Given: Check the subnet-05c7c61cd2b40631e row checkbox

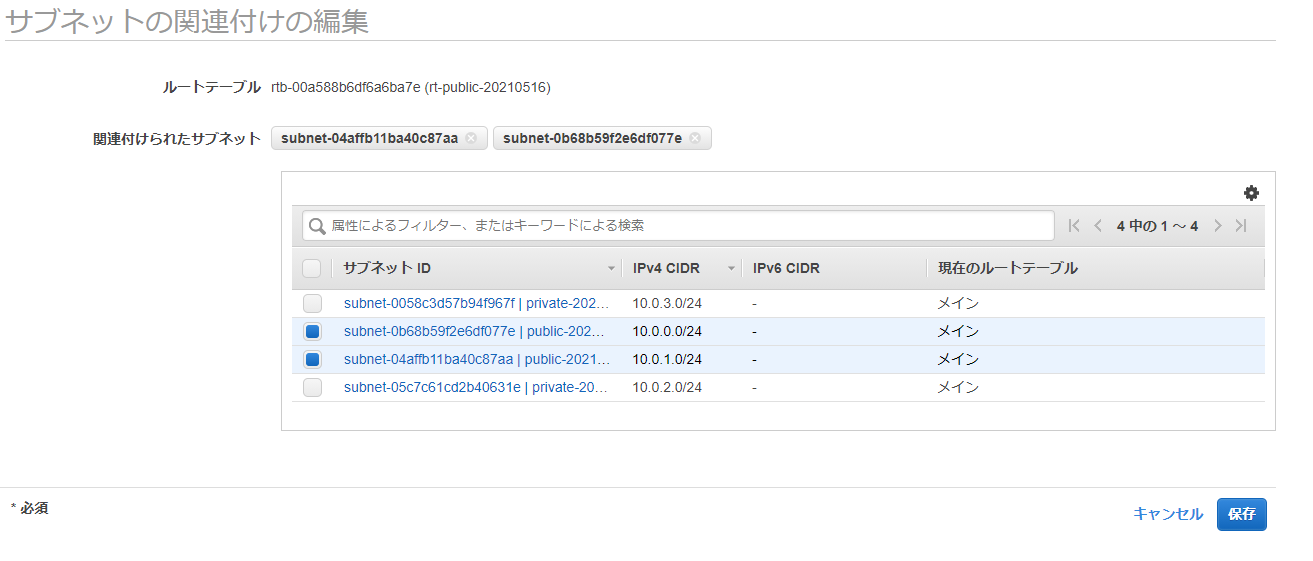Looking at the screenshot, I should coord(313,387).
